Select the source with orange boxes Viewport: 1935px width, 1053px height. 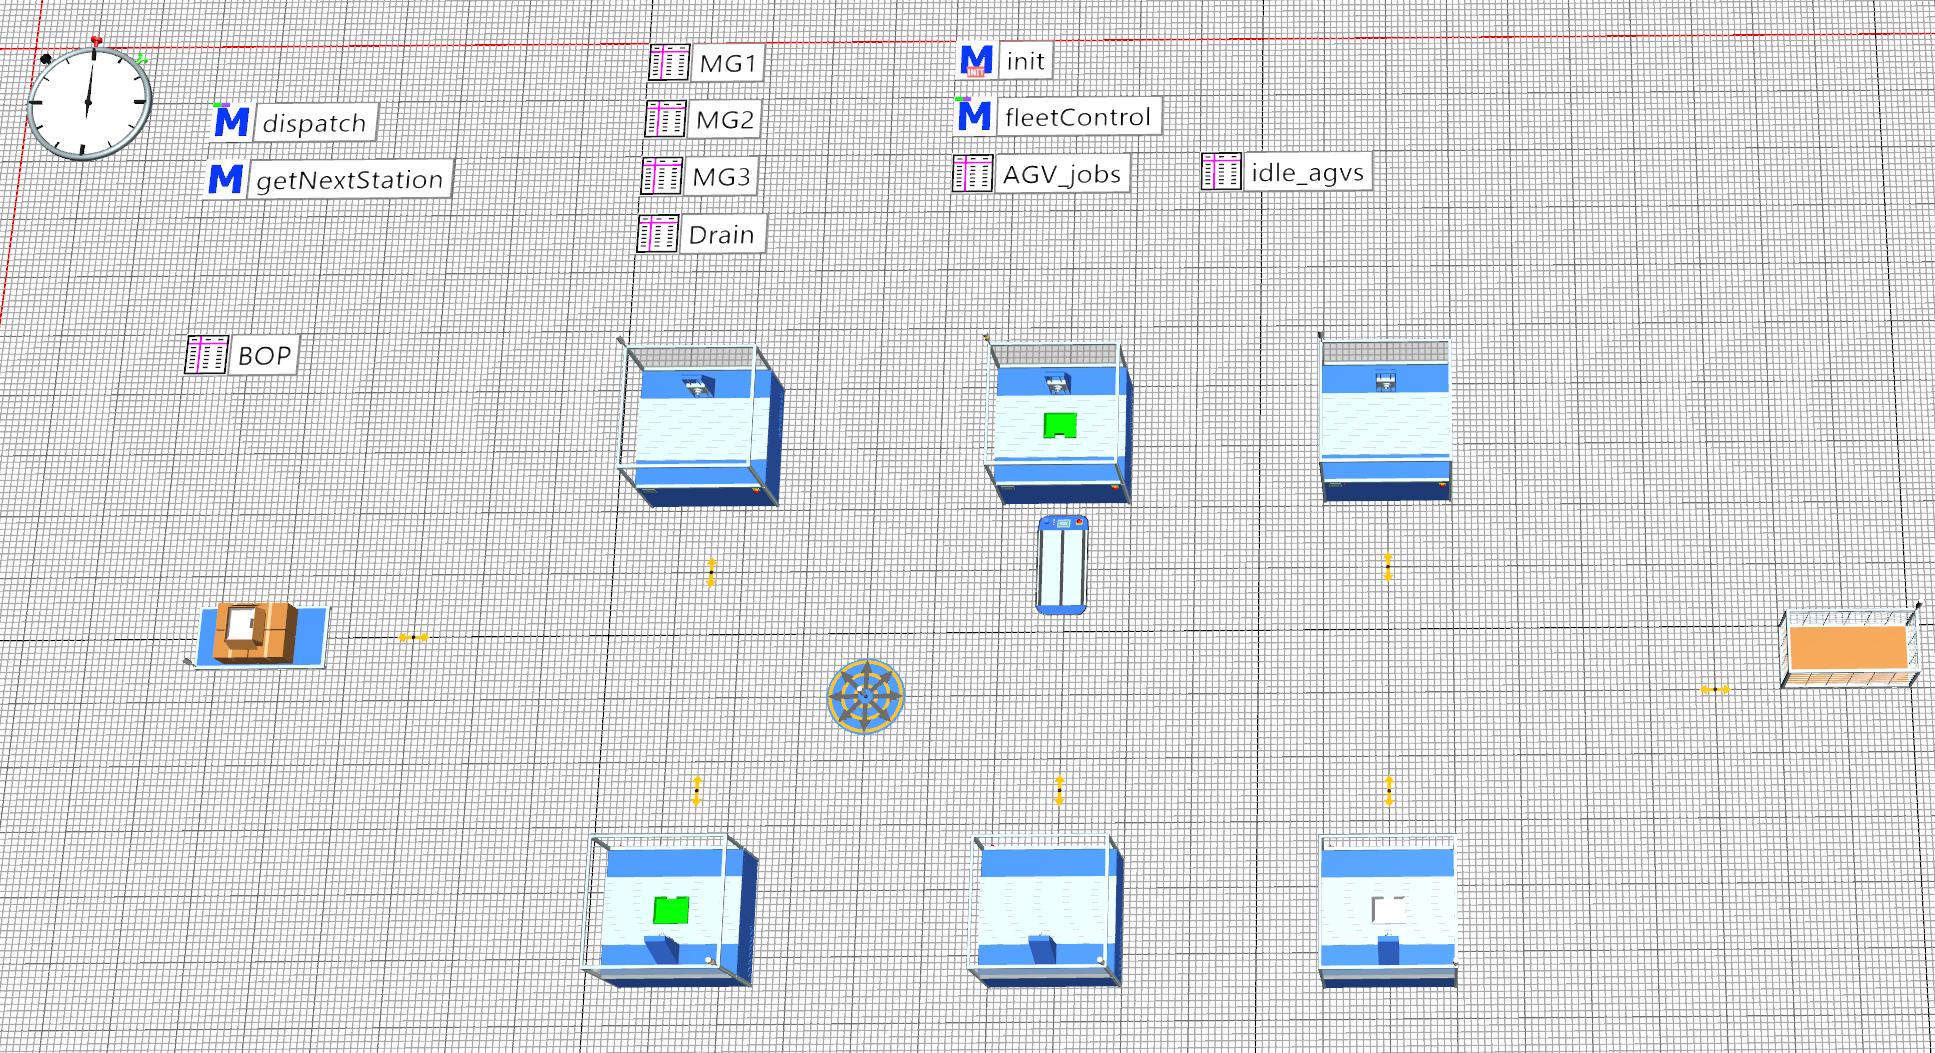coord(259,634)
